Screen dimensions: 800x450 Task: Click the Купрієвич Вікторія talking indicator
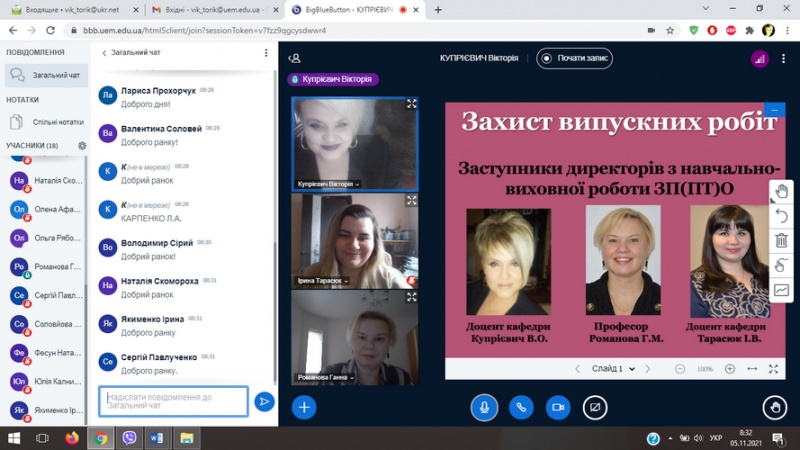(333, 79)
